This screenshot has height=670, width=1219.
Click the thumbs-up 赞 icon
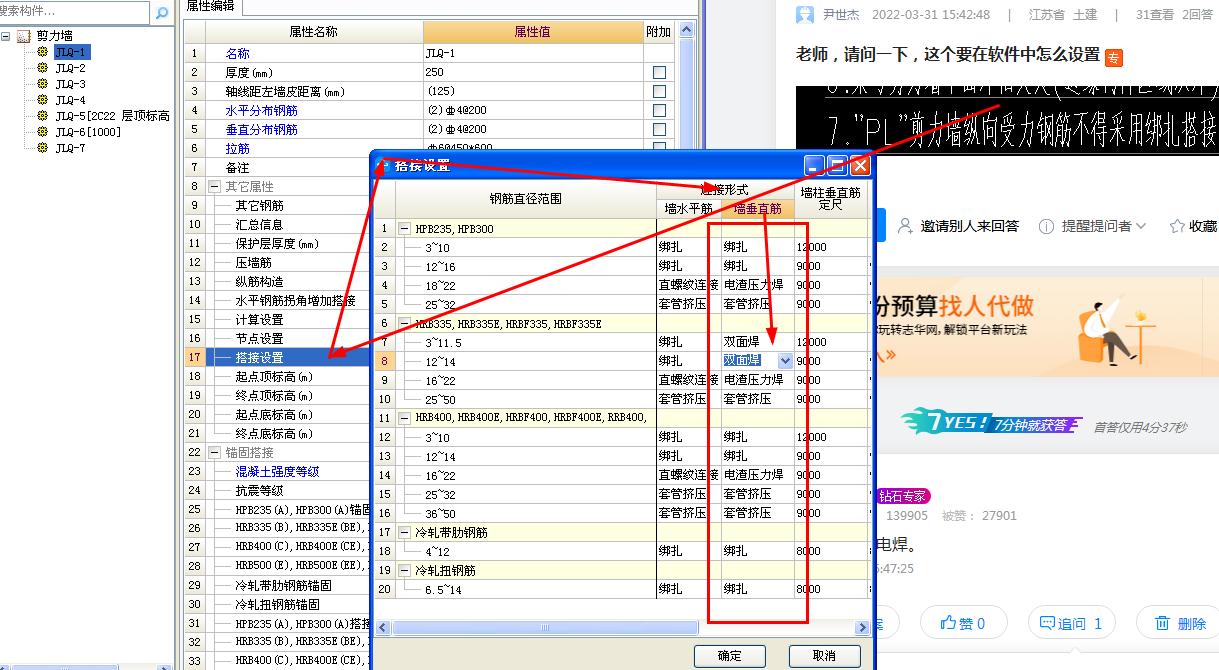click(948, 623)
